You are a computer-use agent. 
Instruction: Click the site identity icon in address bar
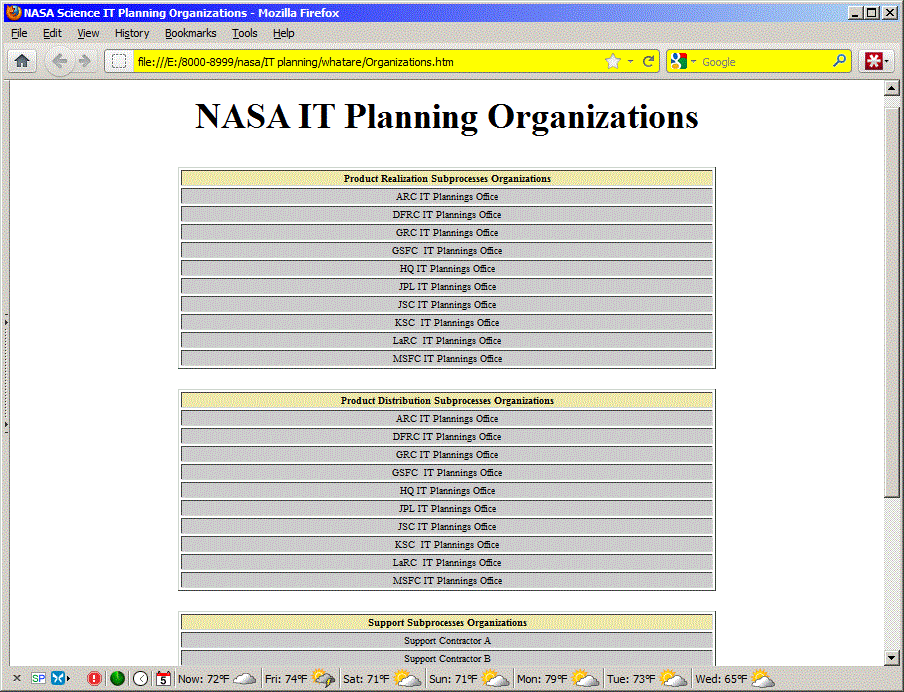119,61
